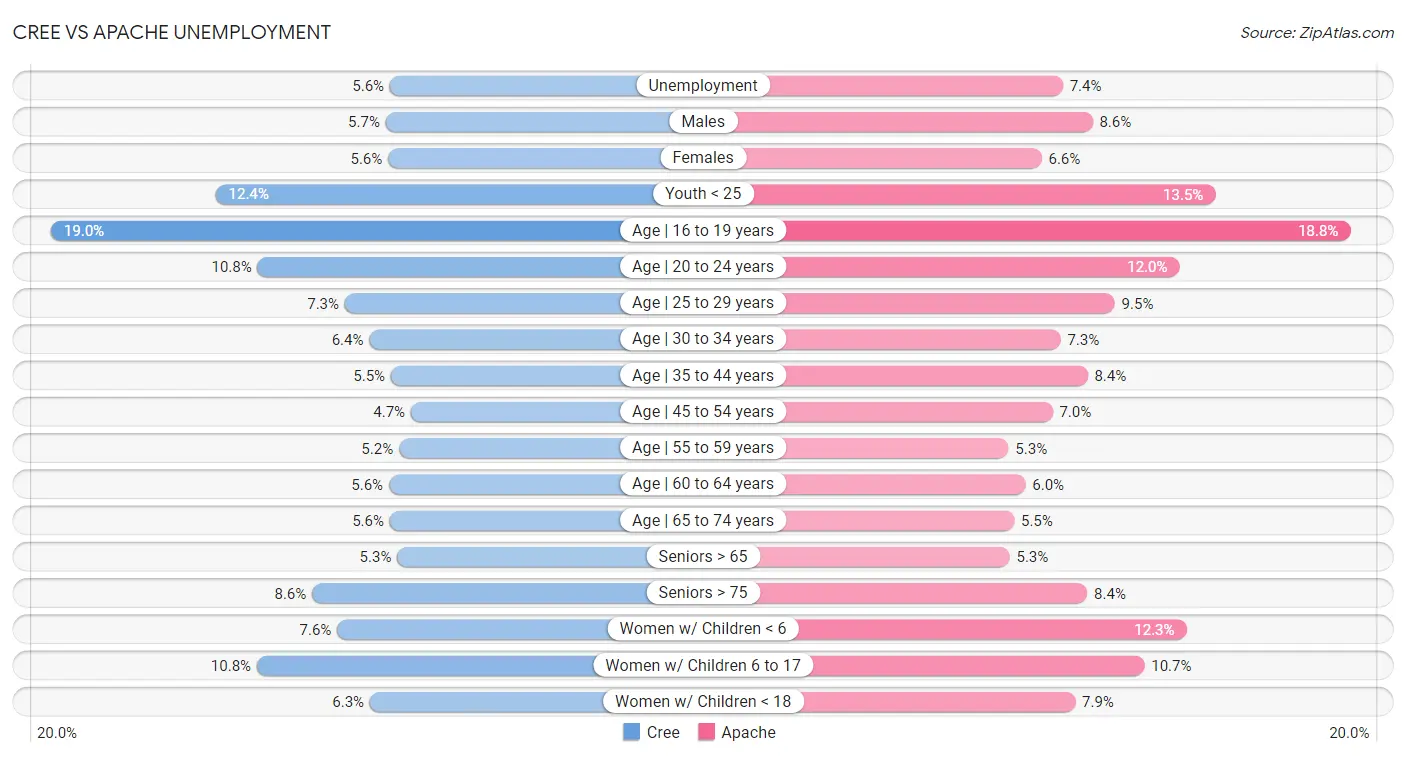Click the Cree 19.0% bar for ages 16 to 19
The width and height of the screenshot is (1406, 757).
pyautogui.click(x=377, y=230)
